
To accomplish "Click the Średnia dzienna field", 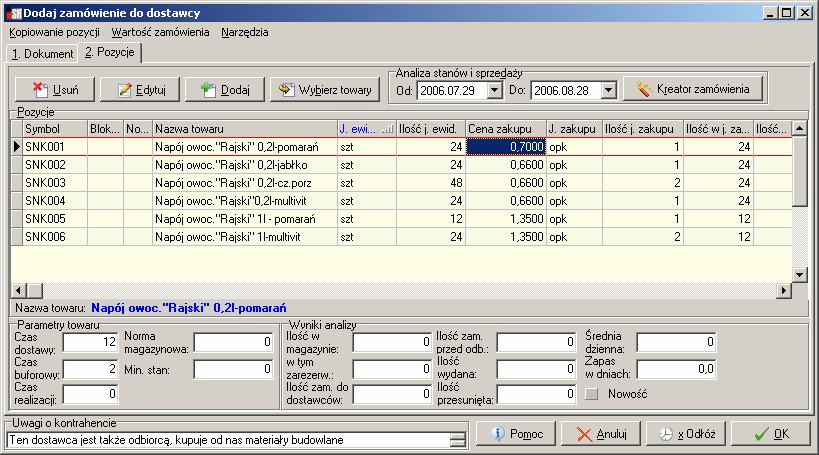I will pyautogui.click(x=676, y=342).
